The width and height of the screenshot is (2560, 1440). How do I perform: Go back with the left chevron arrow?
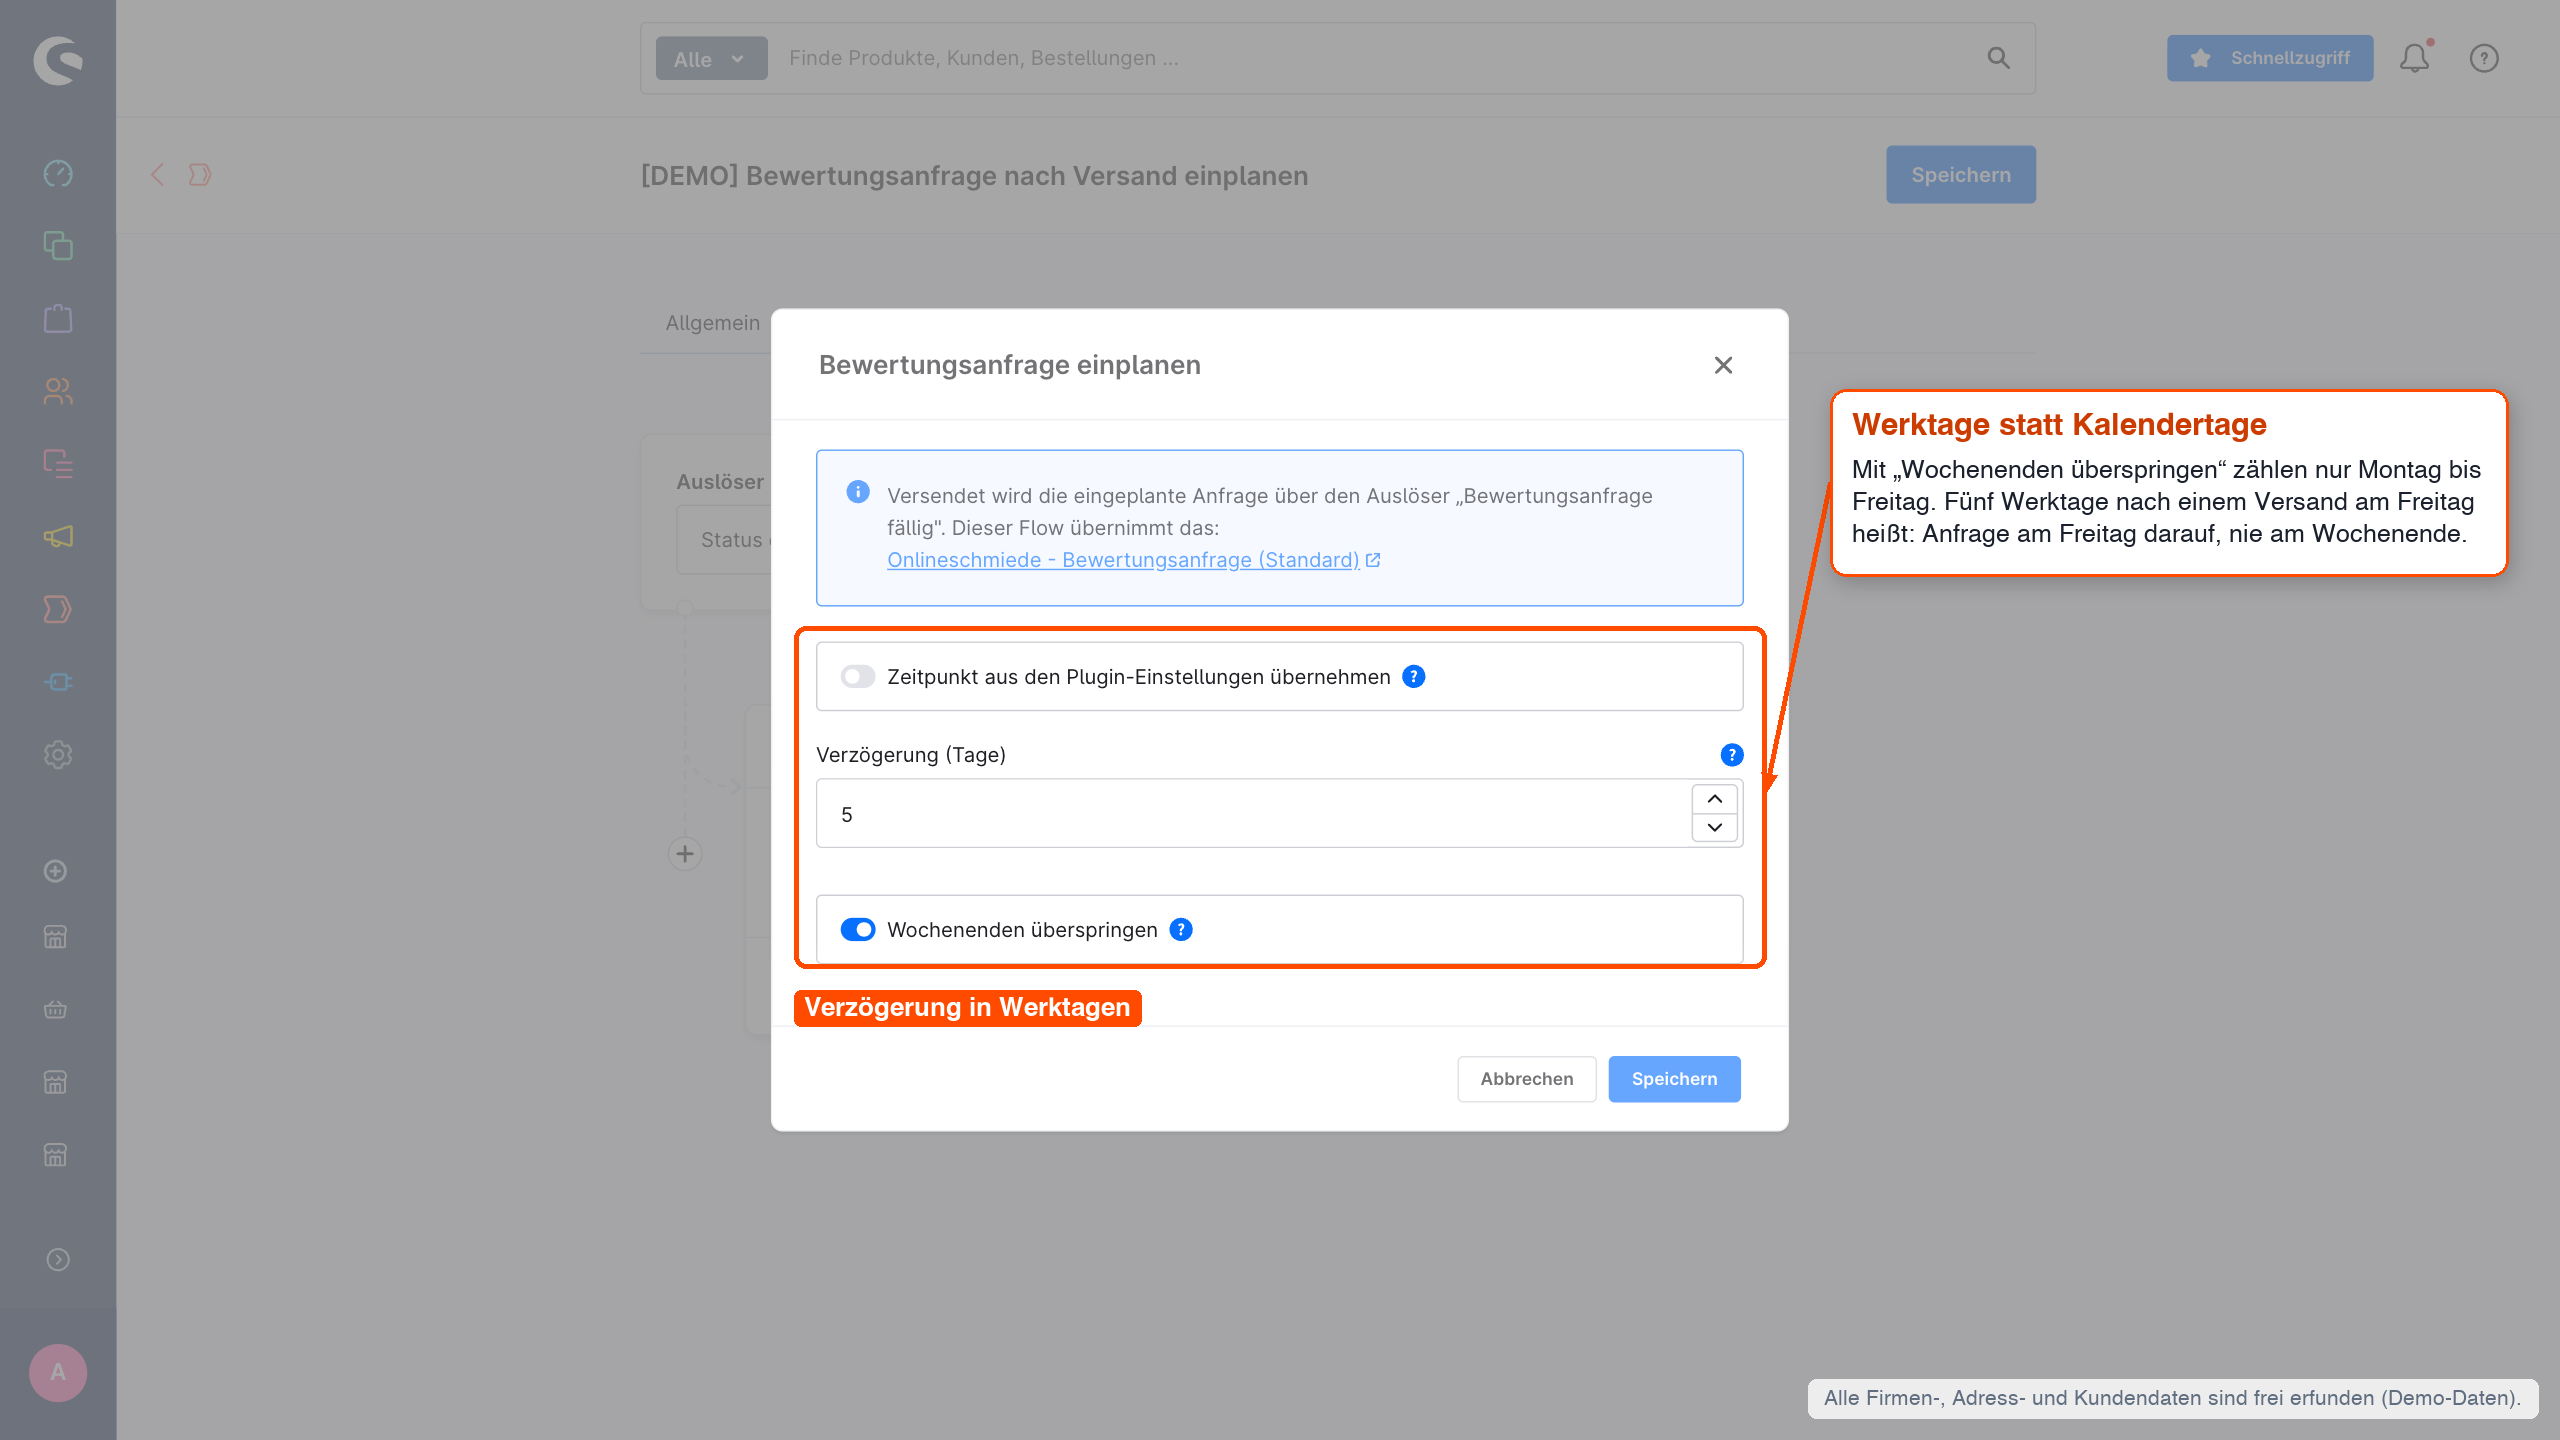[157, 175]
